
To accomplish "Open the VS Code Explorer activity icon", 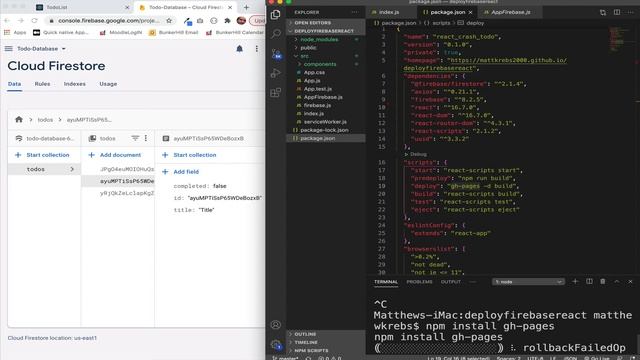I will [x=276, y=15].
